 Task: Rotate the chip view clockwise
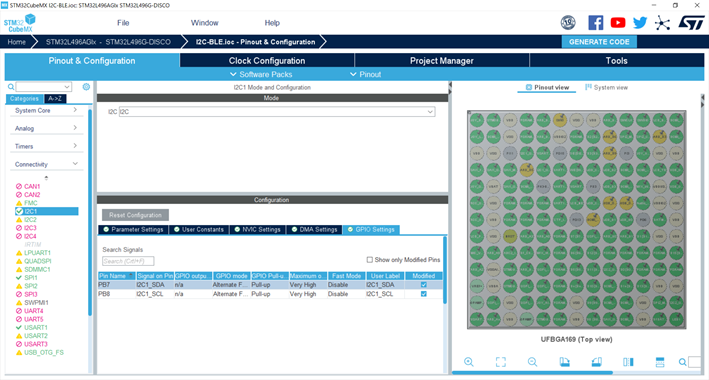(564, 361)
